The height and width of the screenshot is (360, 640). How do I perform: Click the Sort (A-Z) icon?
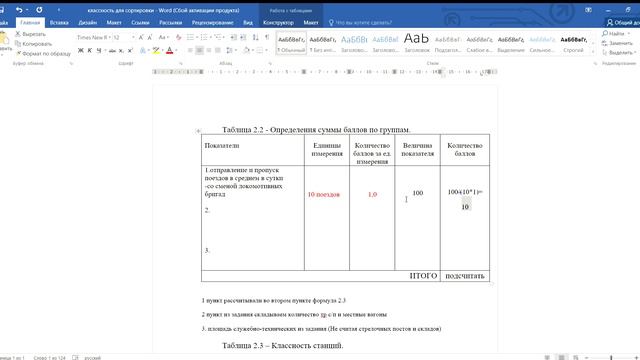(x=256, y=37)
